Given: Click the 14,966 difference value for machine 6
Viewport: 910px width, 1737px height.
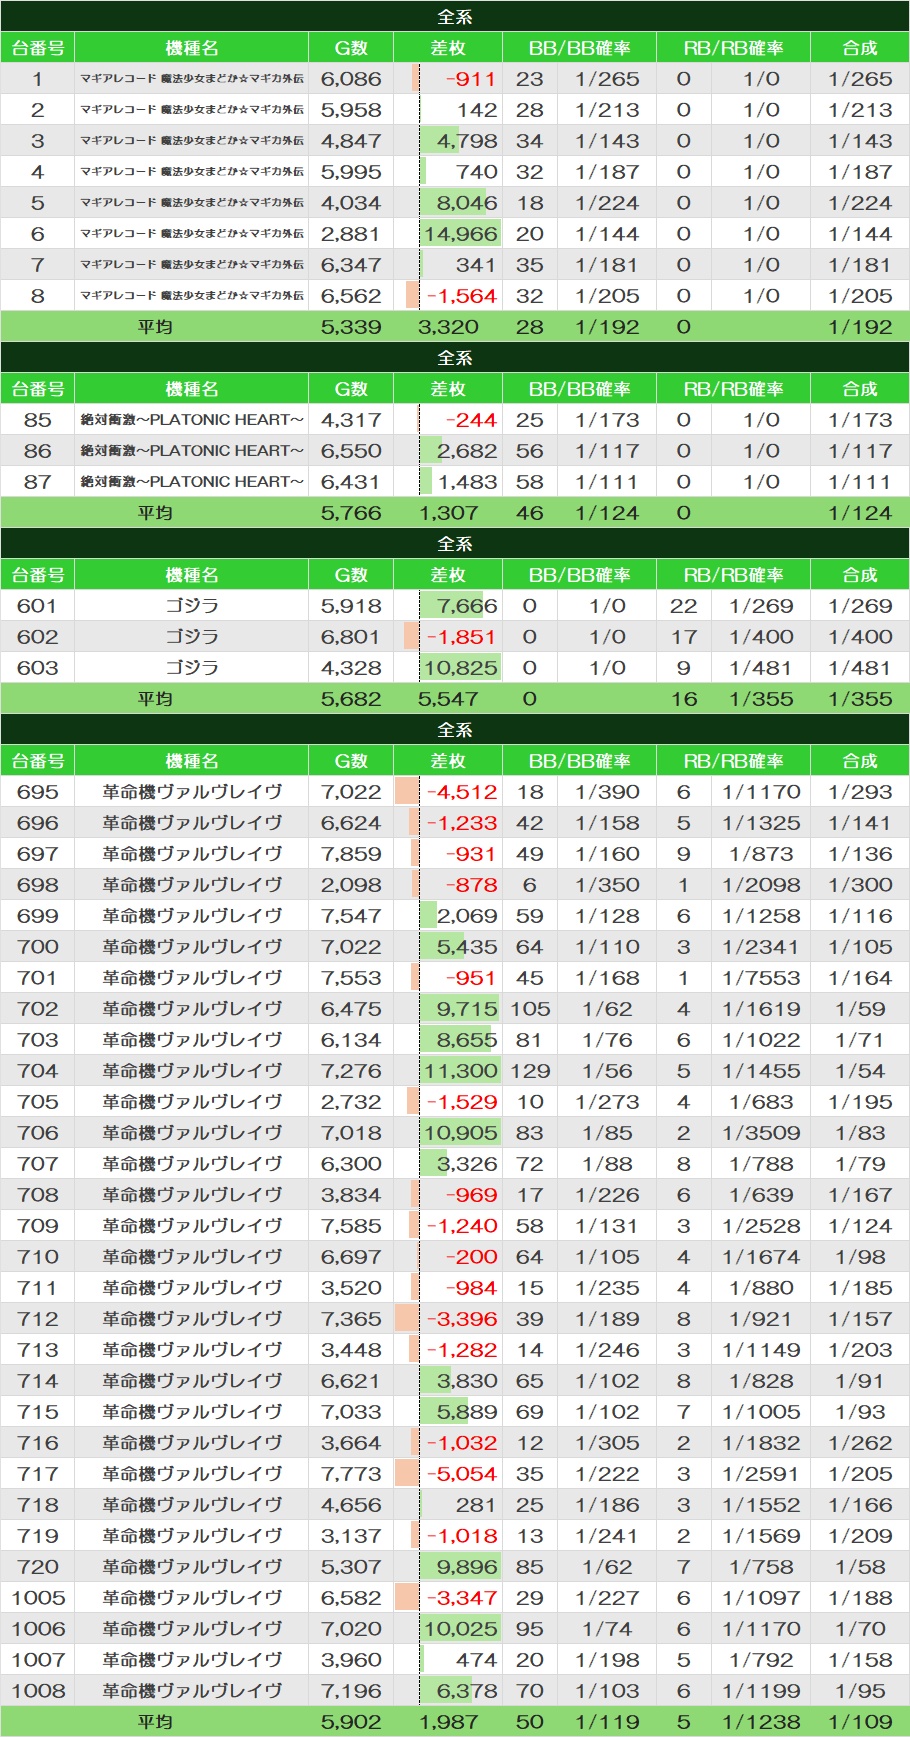Looking at the screenshot, I should tap(460, 234).
